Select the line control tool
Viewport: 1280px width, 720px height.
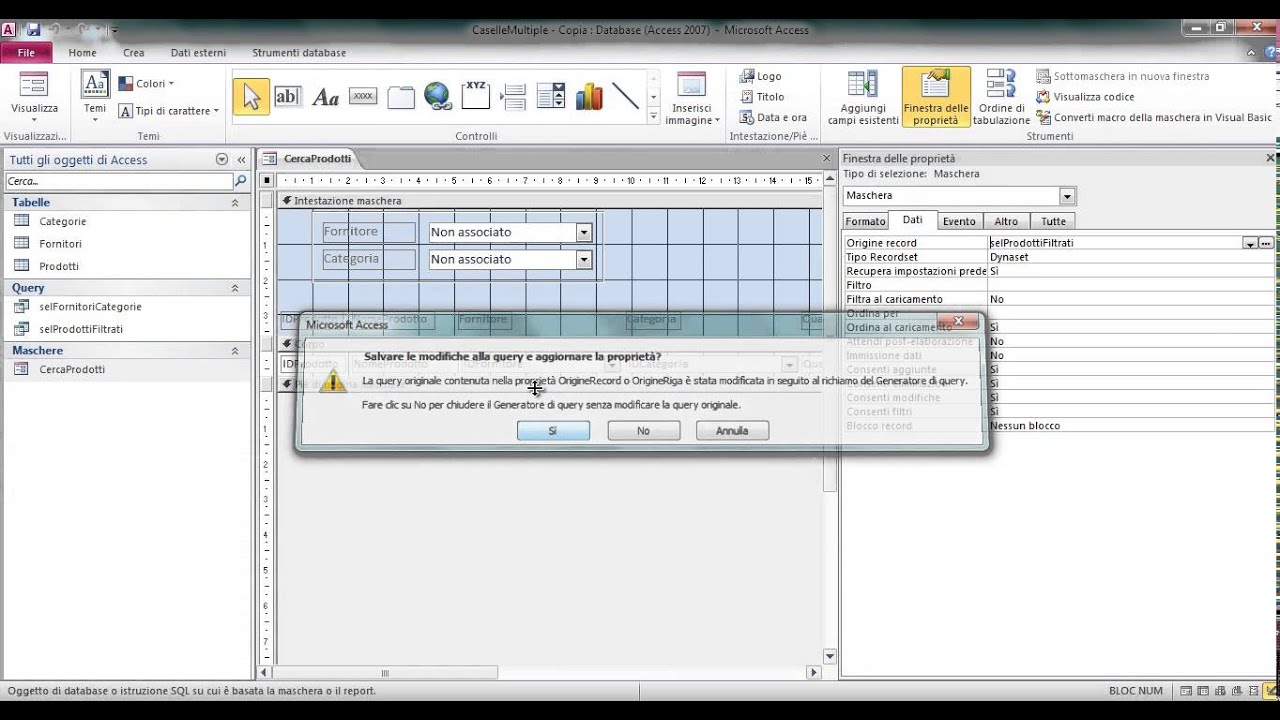click(626, 96)
